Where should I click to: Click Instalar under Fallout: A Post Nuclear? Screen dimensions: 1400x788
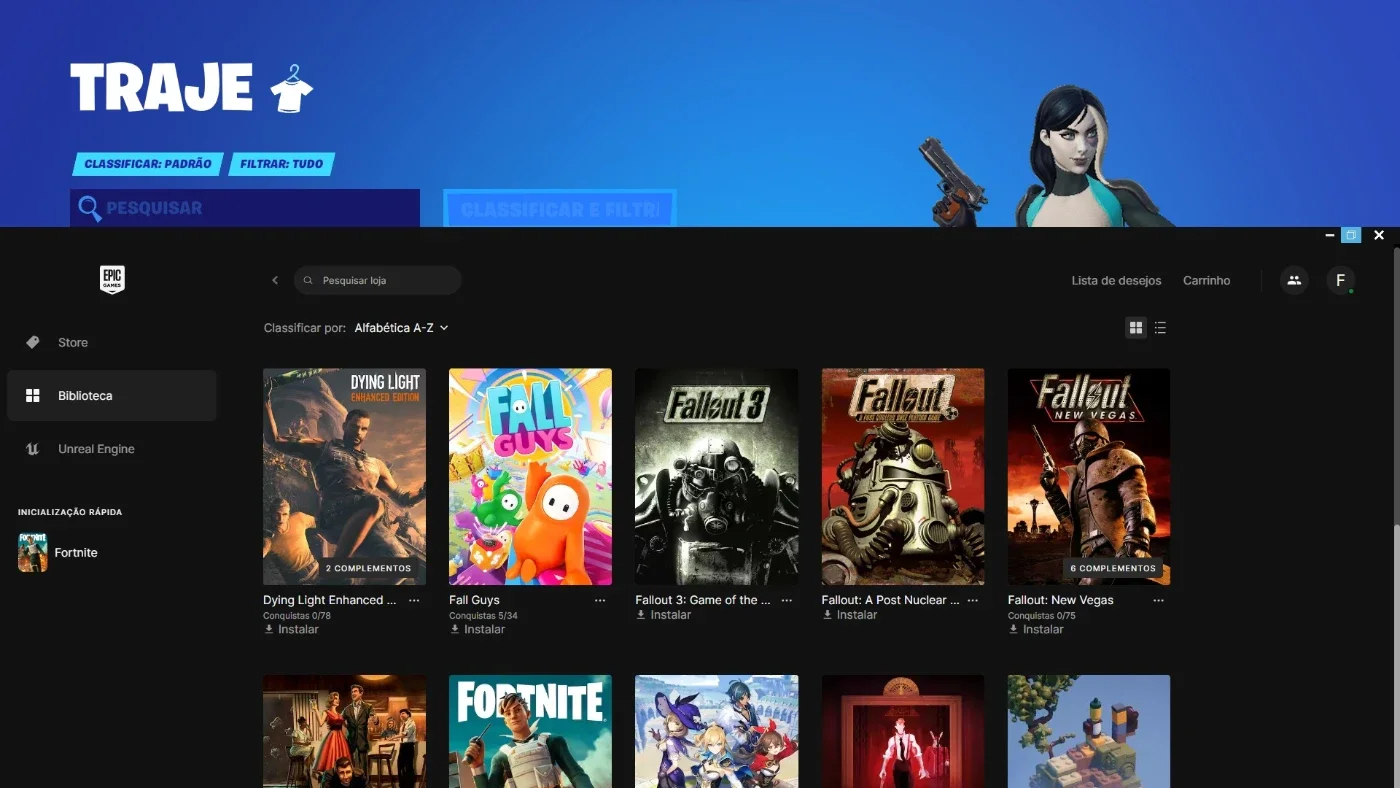tap(850, 615)
